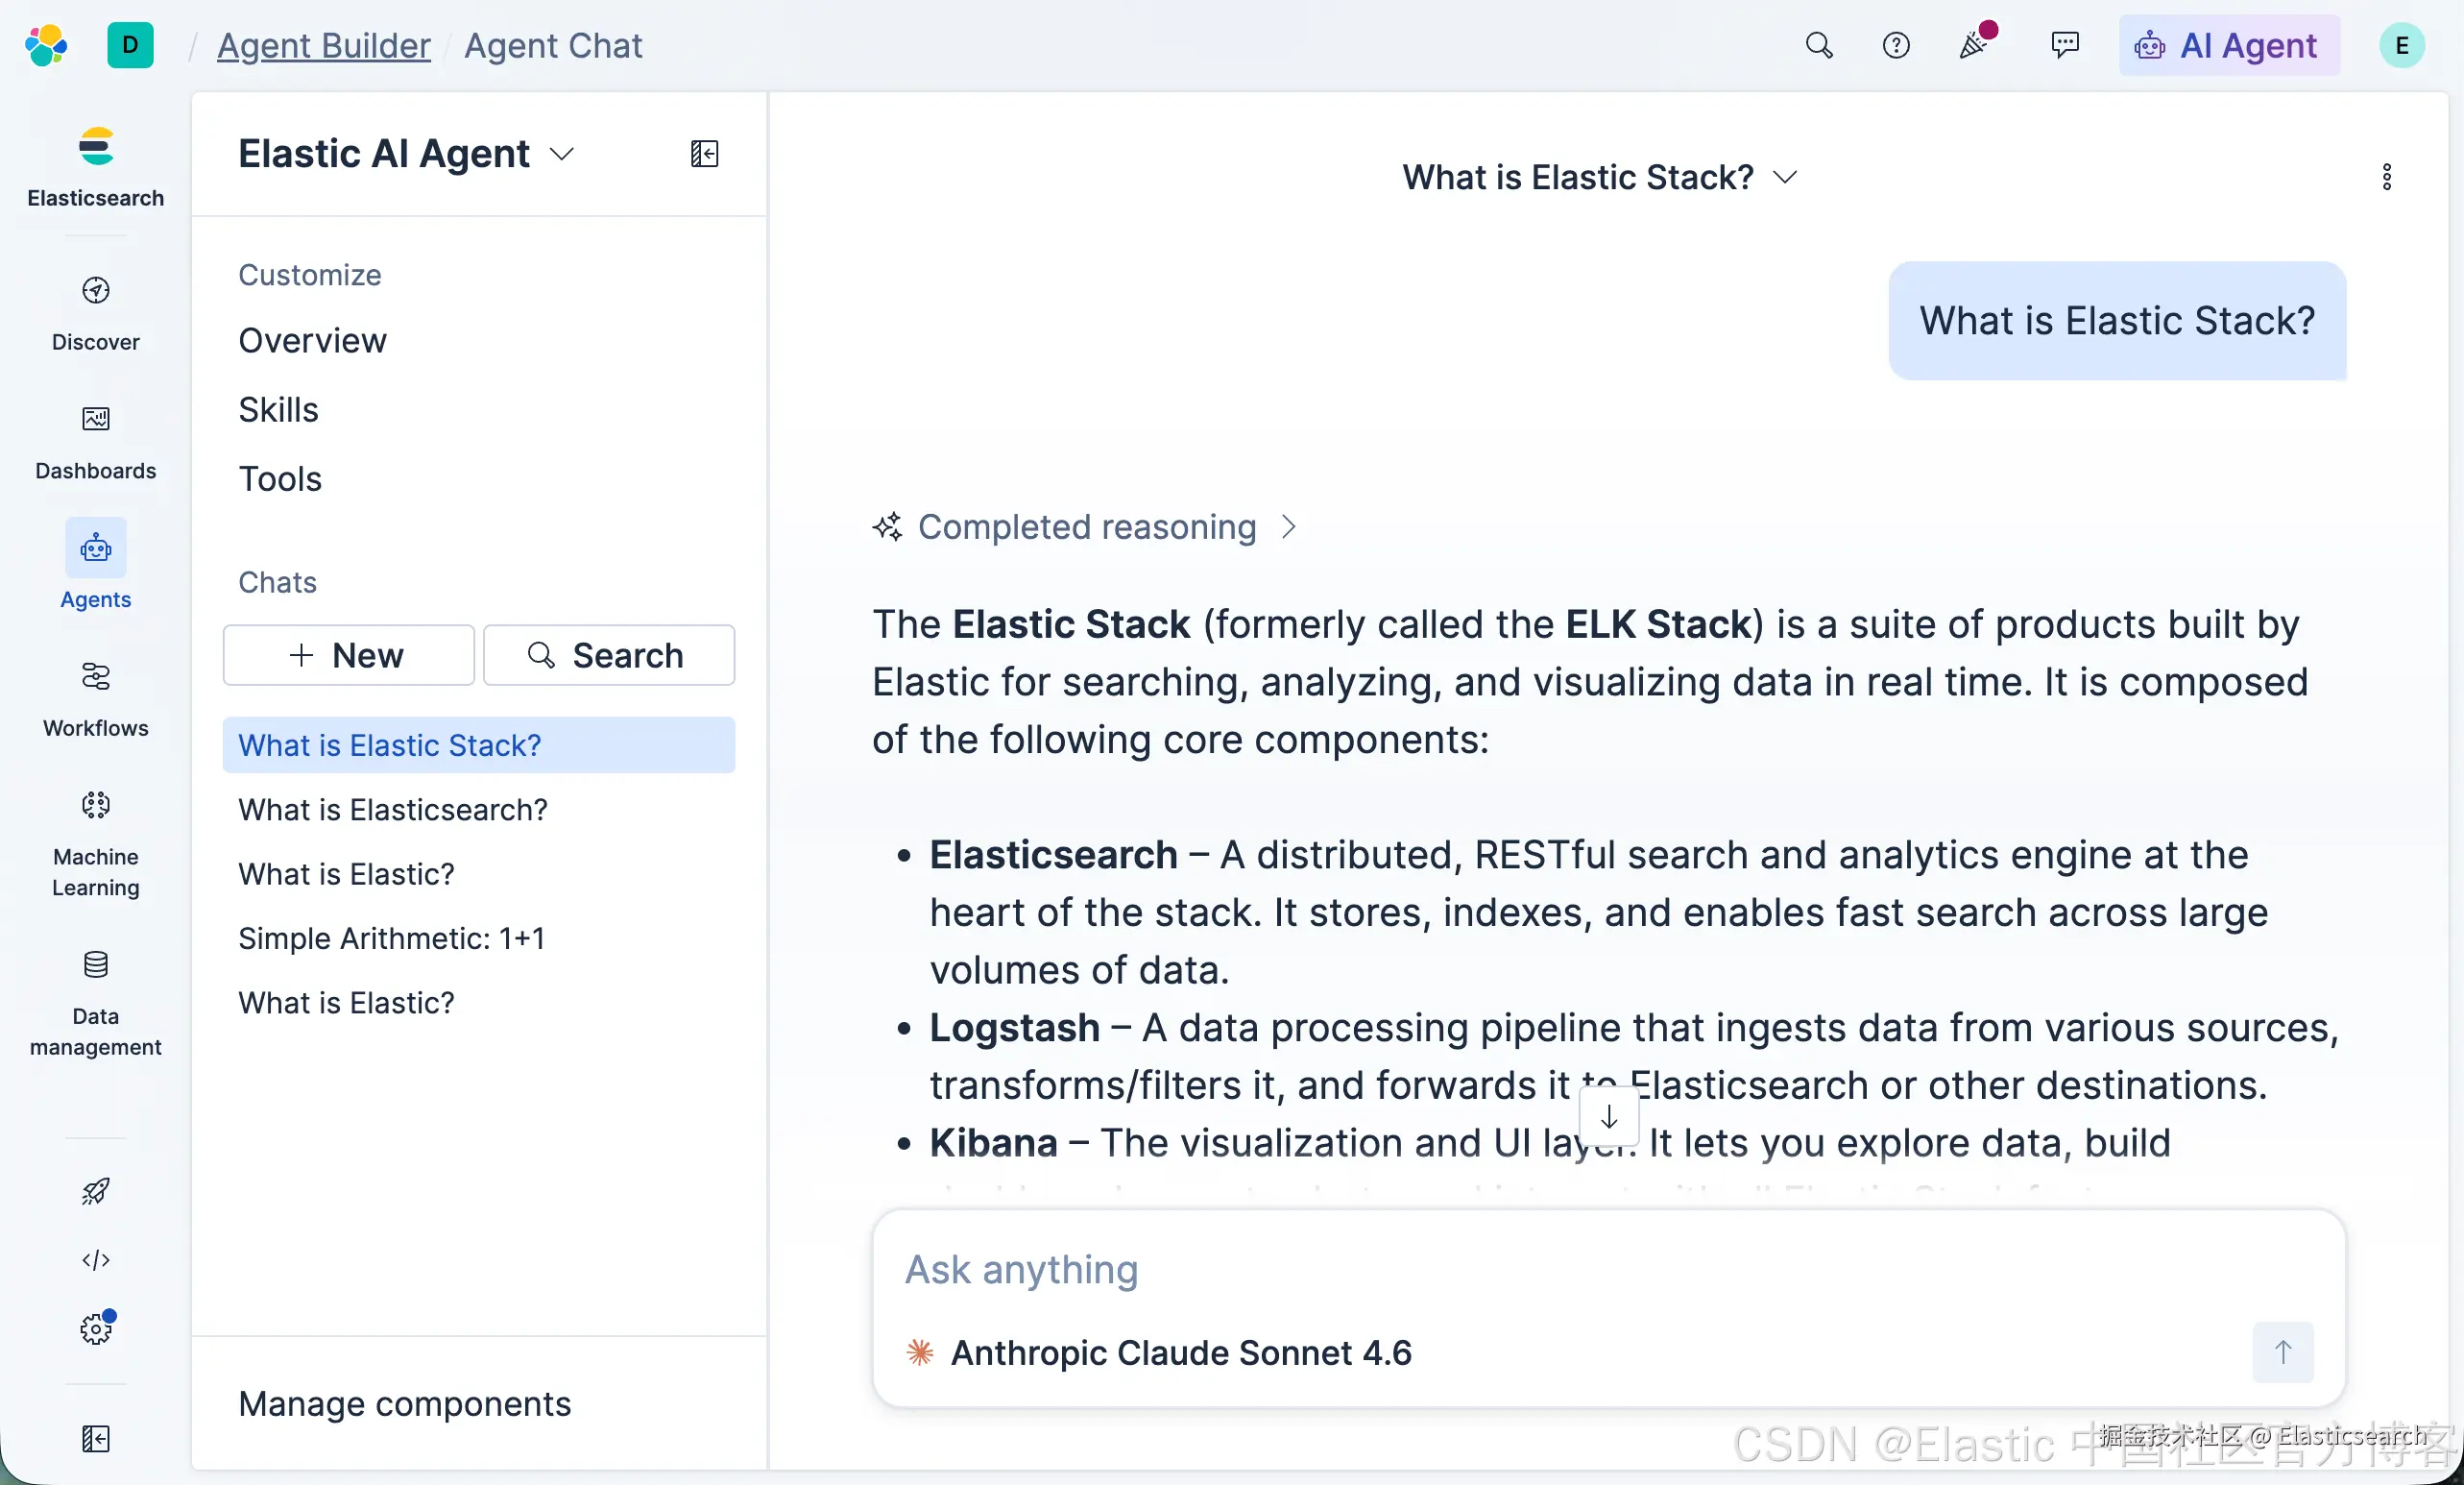Image resolution: width=2464 pixels, height=1485 pixels.
Task: Open Dashboards from the sidebar
Action: (96, 443)
